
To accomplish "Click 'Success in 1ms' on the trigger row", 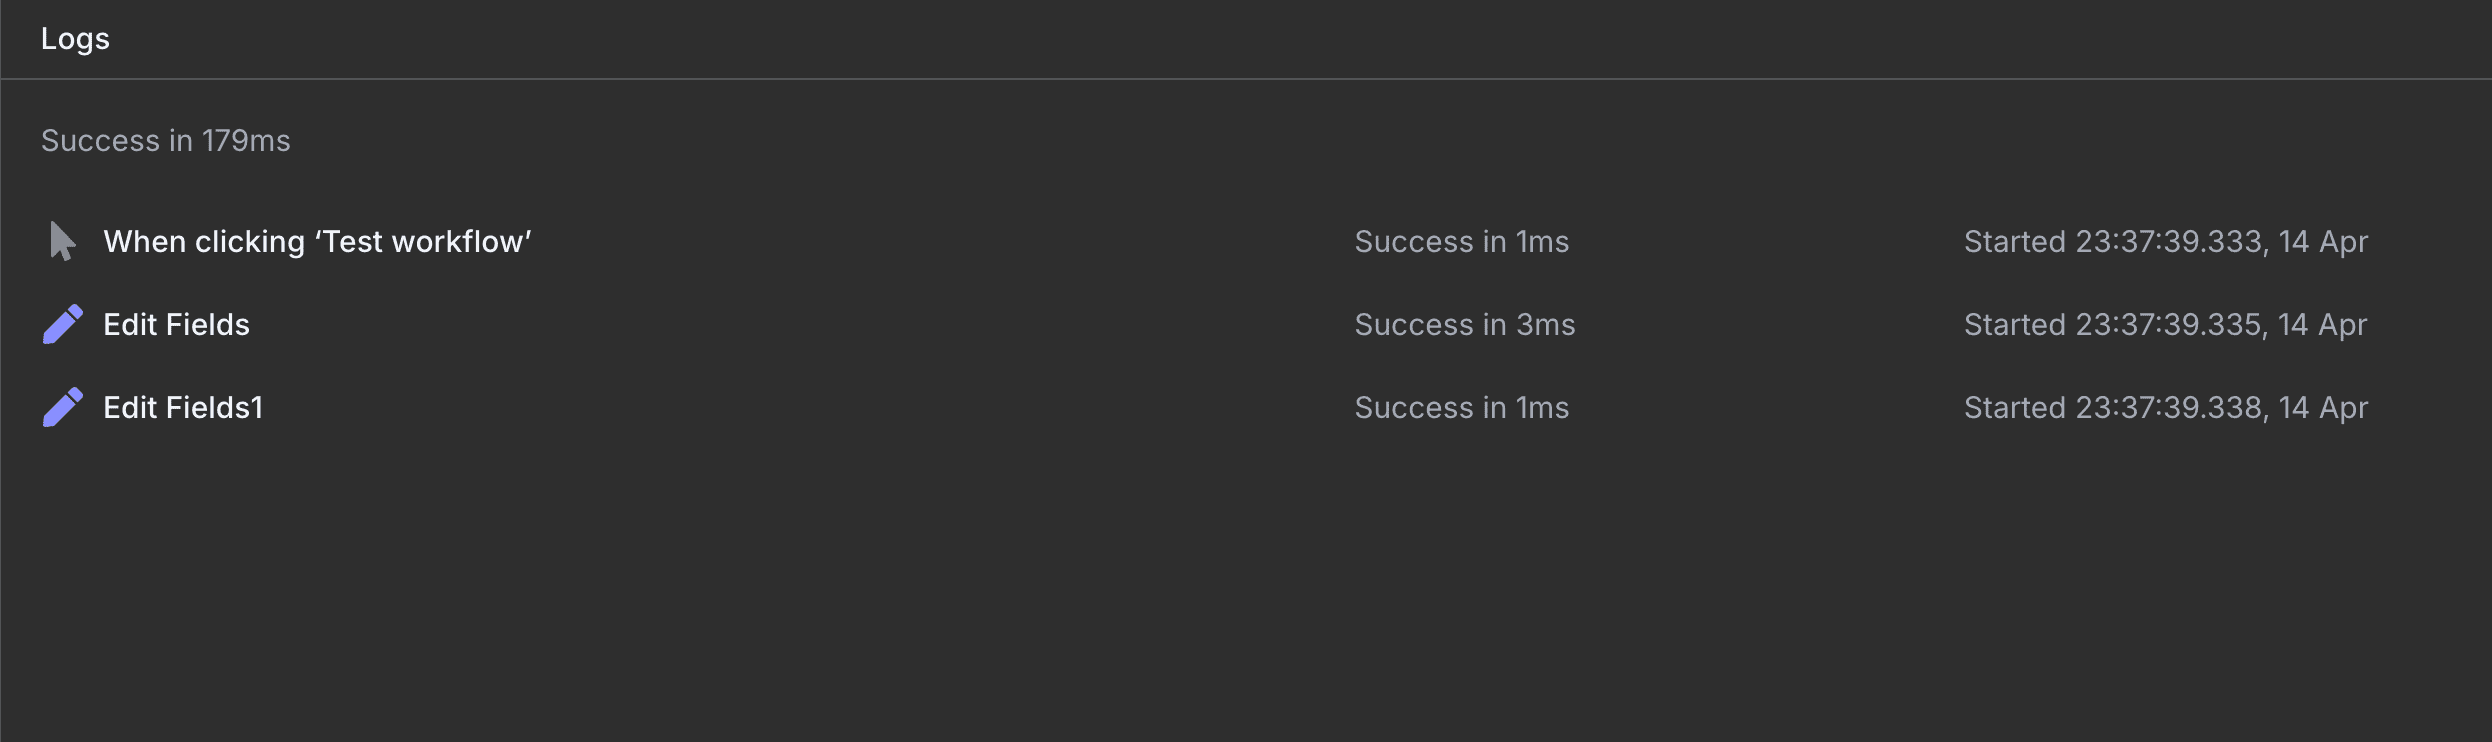I will 1461,241.
